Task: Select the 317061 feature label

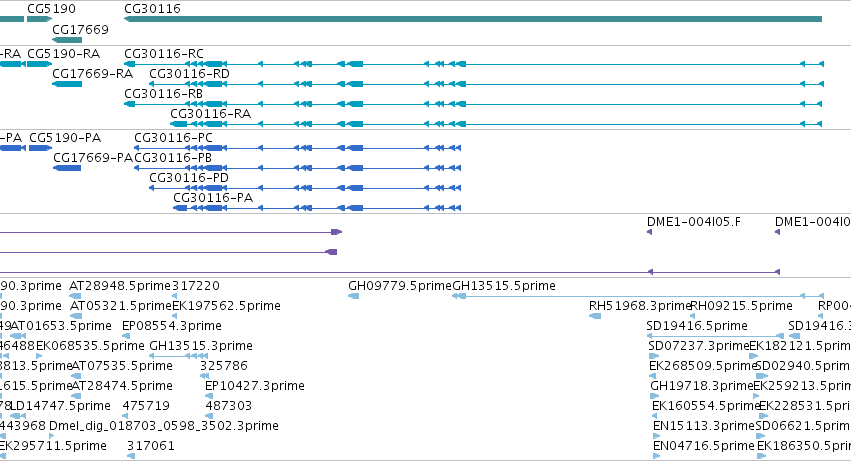Action: [151, 446]
